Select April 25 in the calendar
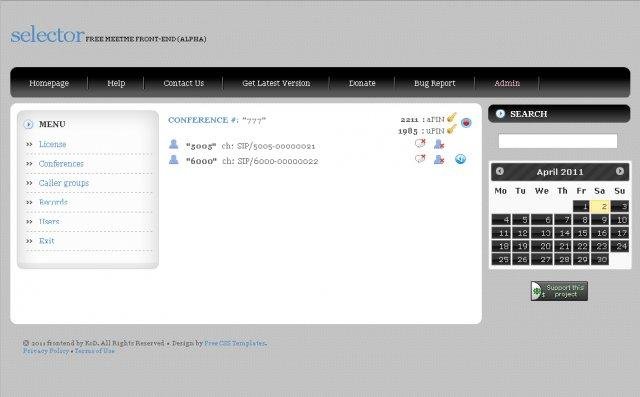This screenshot has height=397, width=640. click(x=501, y=259)
